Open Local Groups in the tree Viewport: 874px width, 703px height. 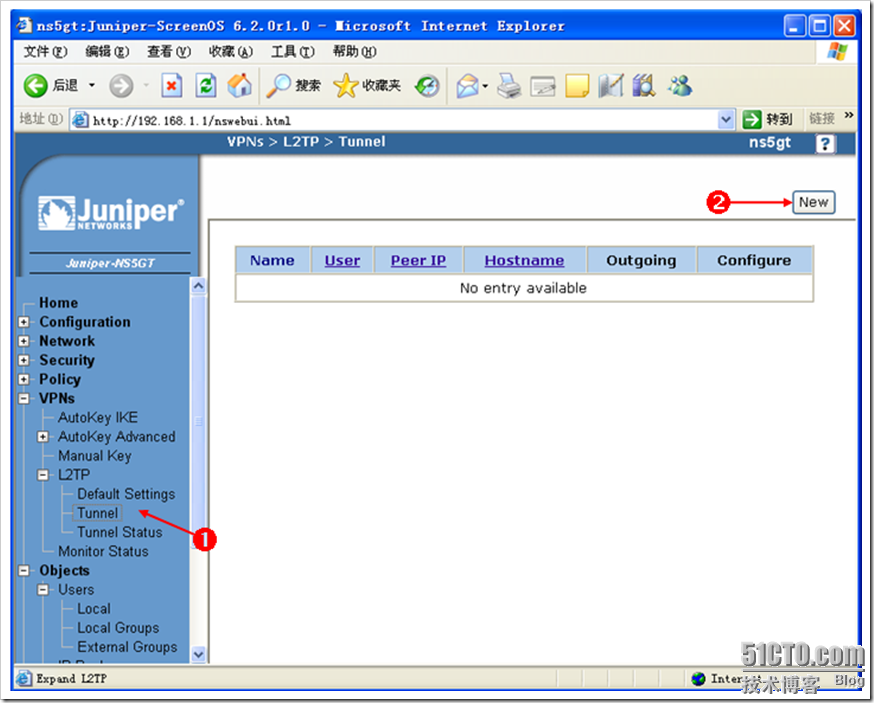118,628
